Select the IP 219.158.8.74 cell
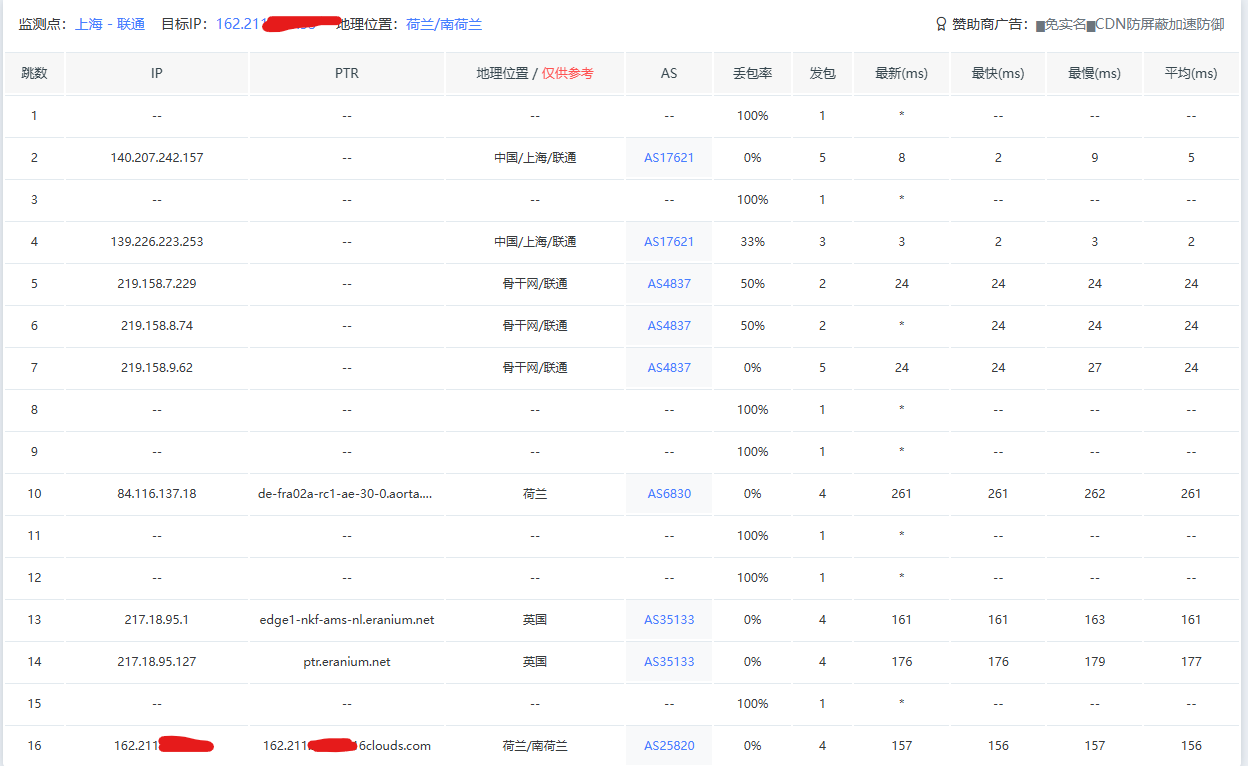This screenshot has height=766, width=1248. [157, 326]
